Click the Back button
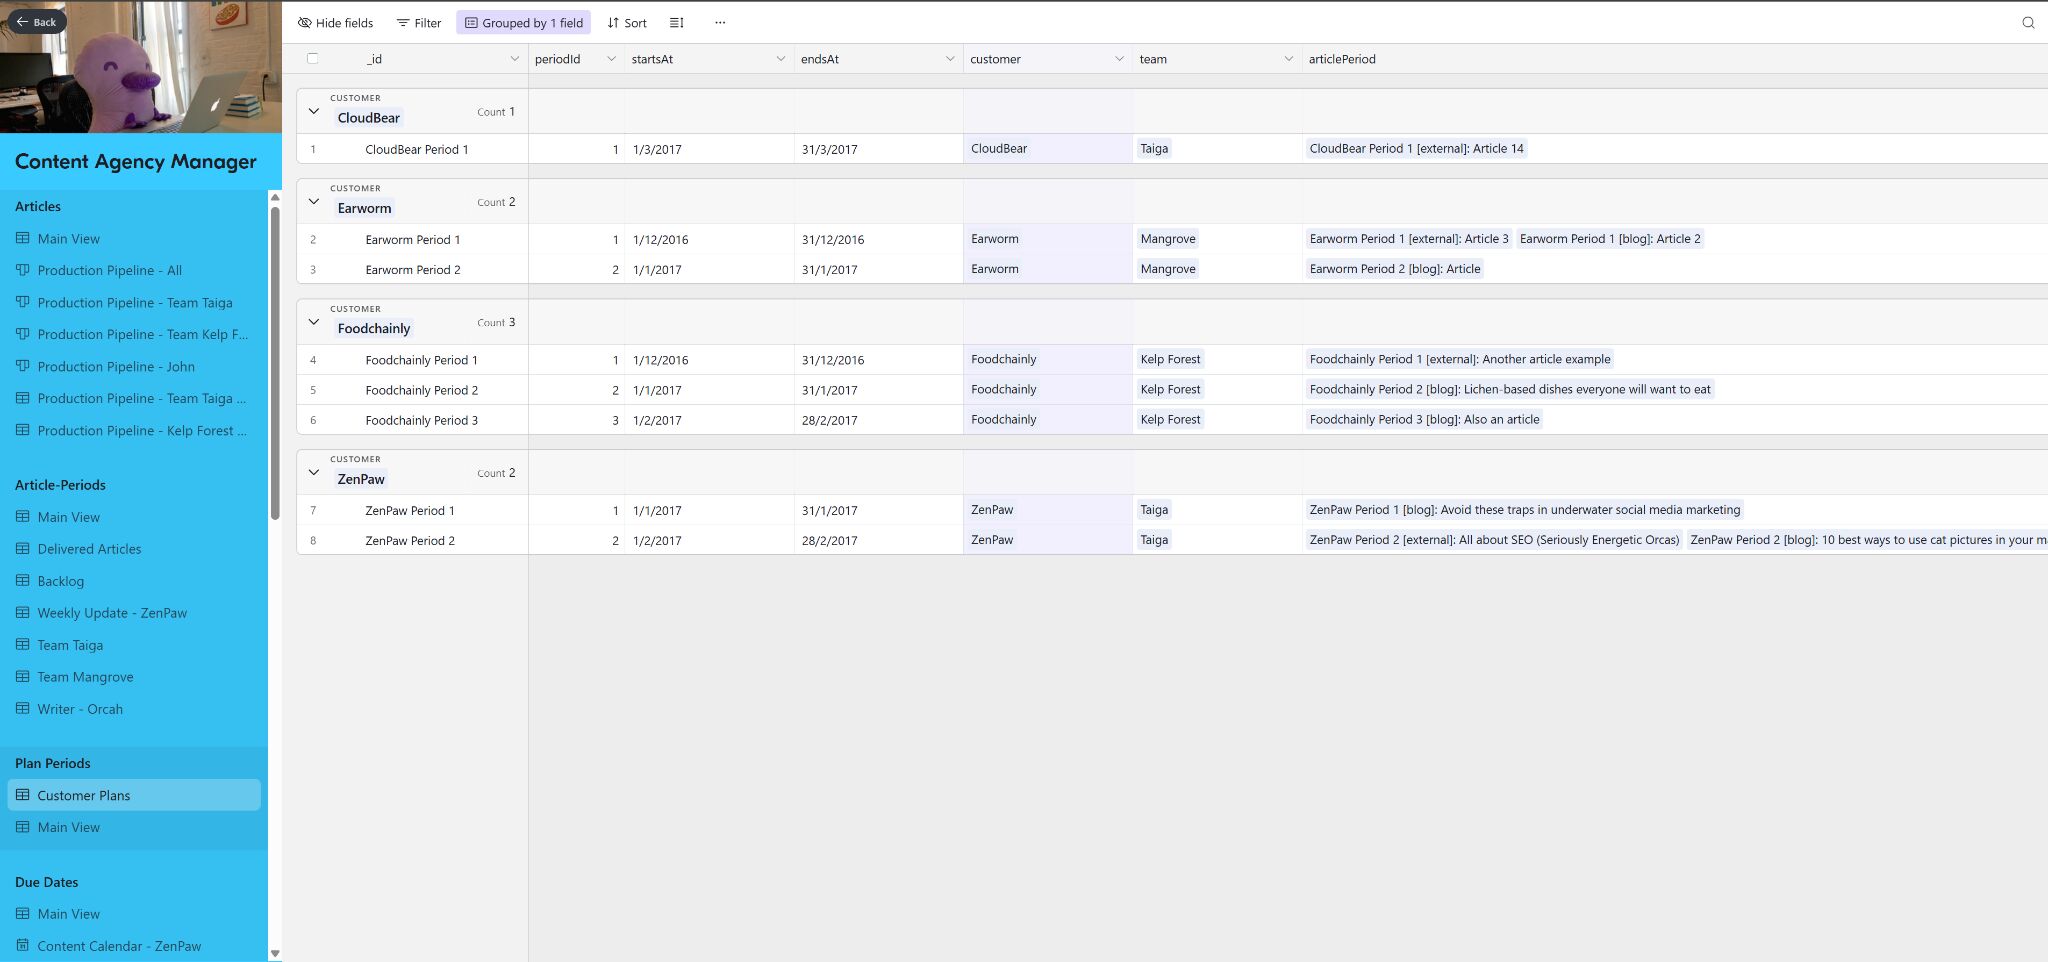This screenshot has width=2048, height=962. [36, 21]
